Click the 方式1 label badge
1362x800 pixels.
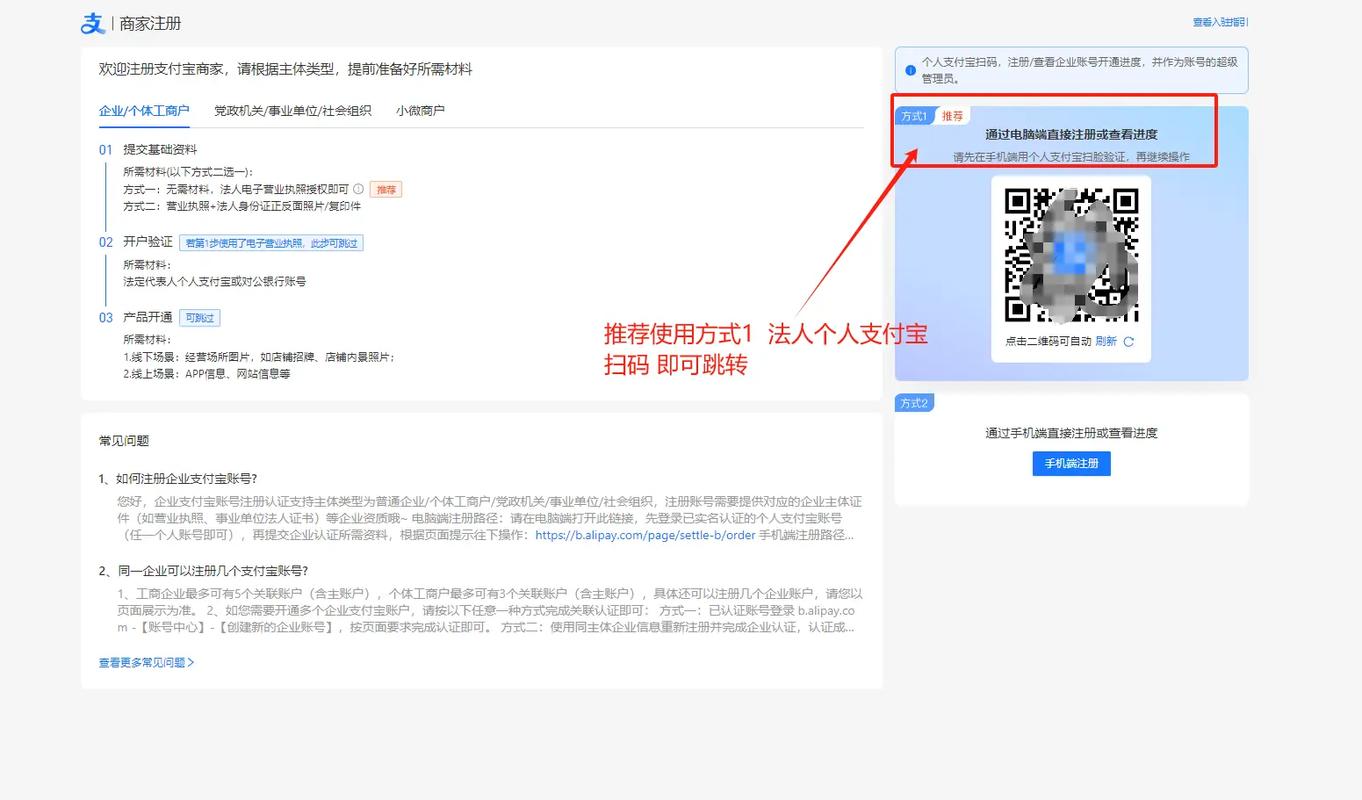(914, 116)
